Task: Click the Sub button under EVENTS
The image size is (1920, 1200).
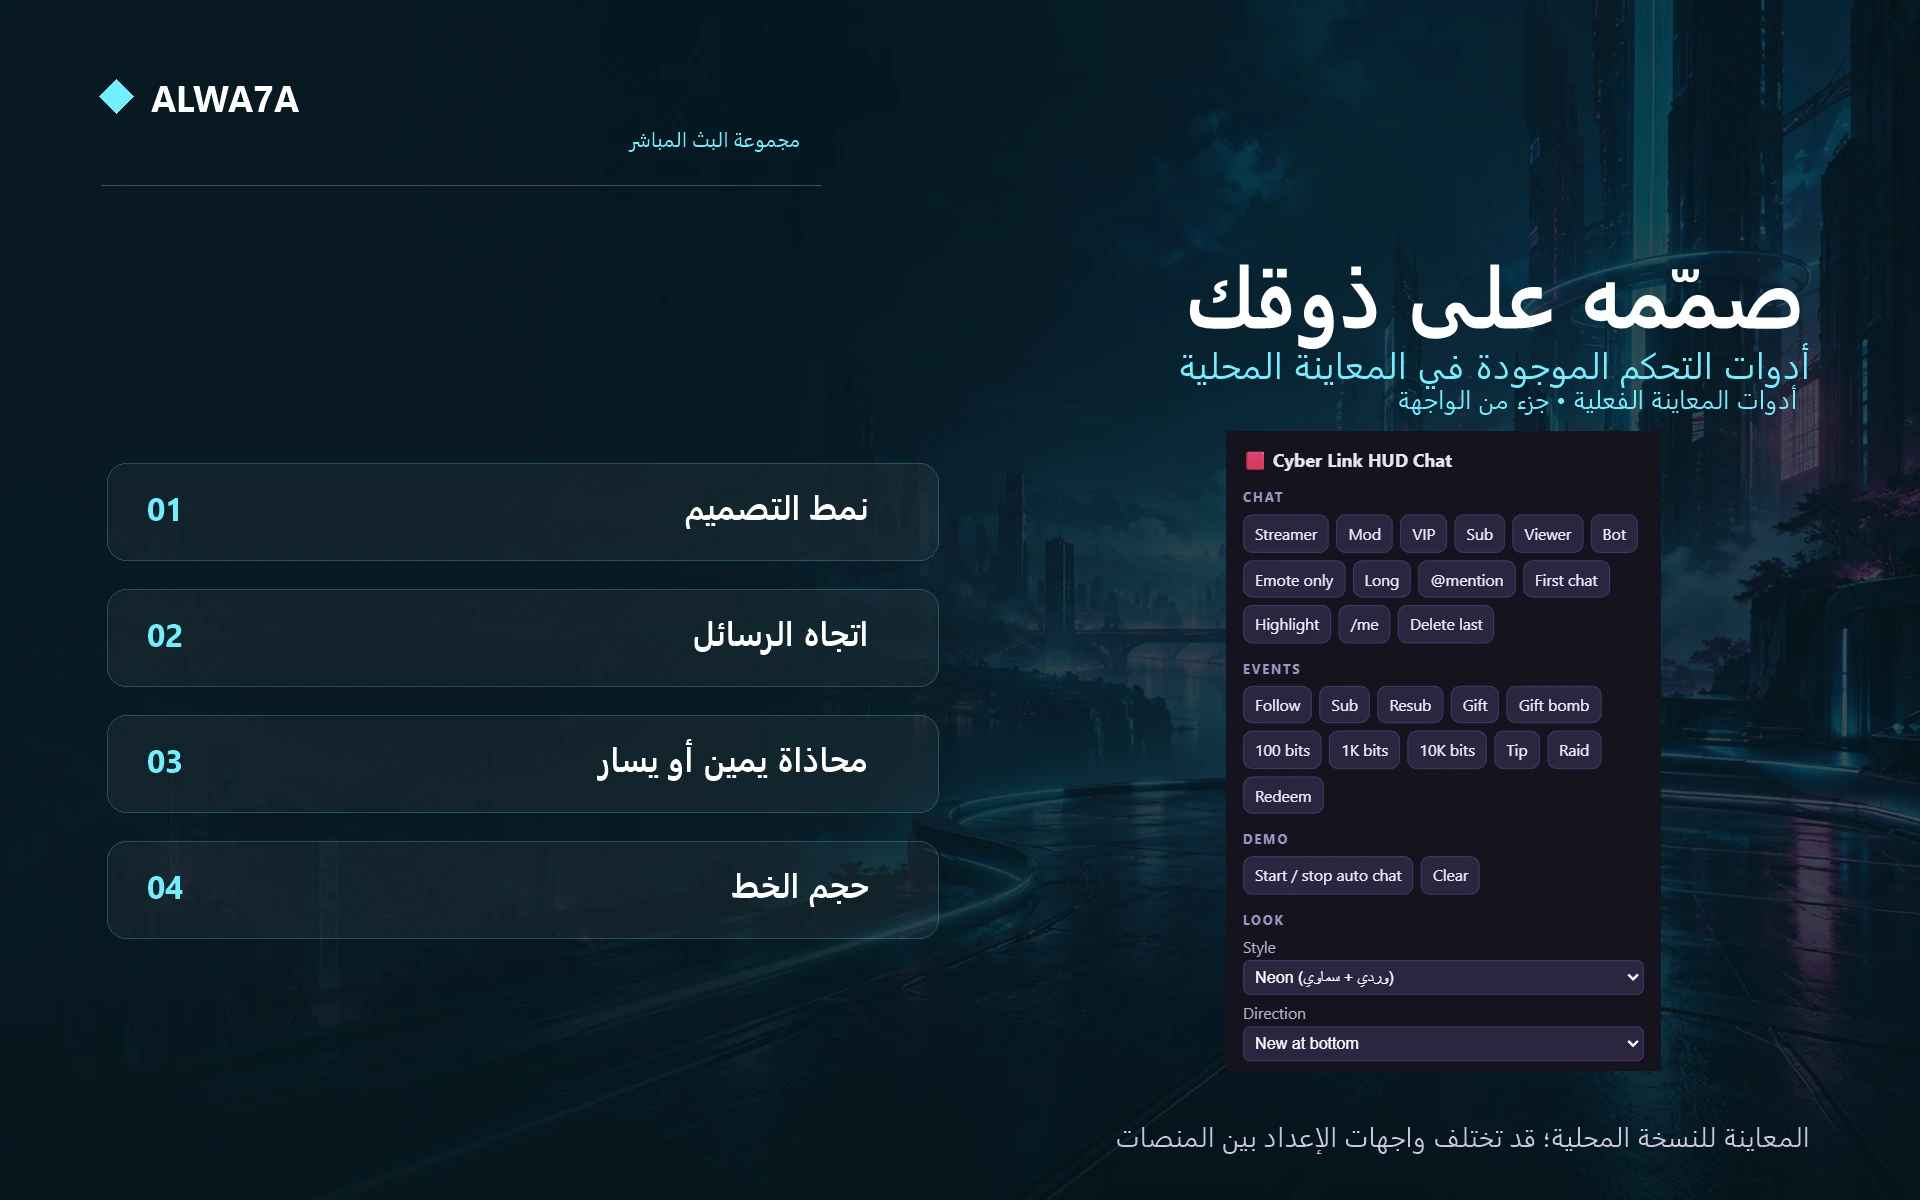Action: [1344, 705]
